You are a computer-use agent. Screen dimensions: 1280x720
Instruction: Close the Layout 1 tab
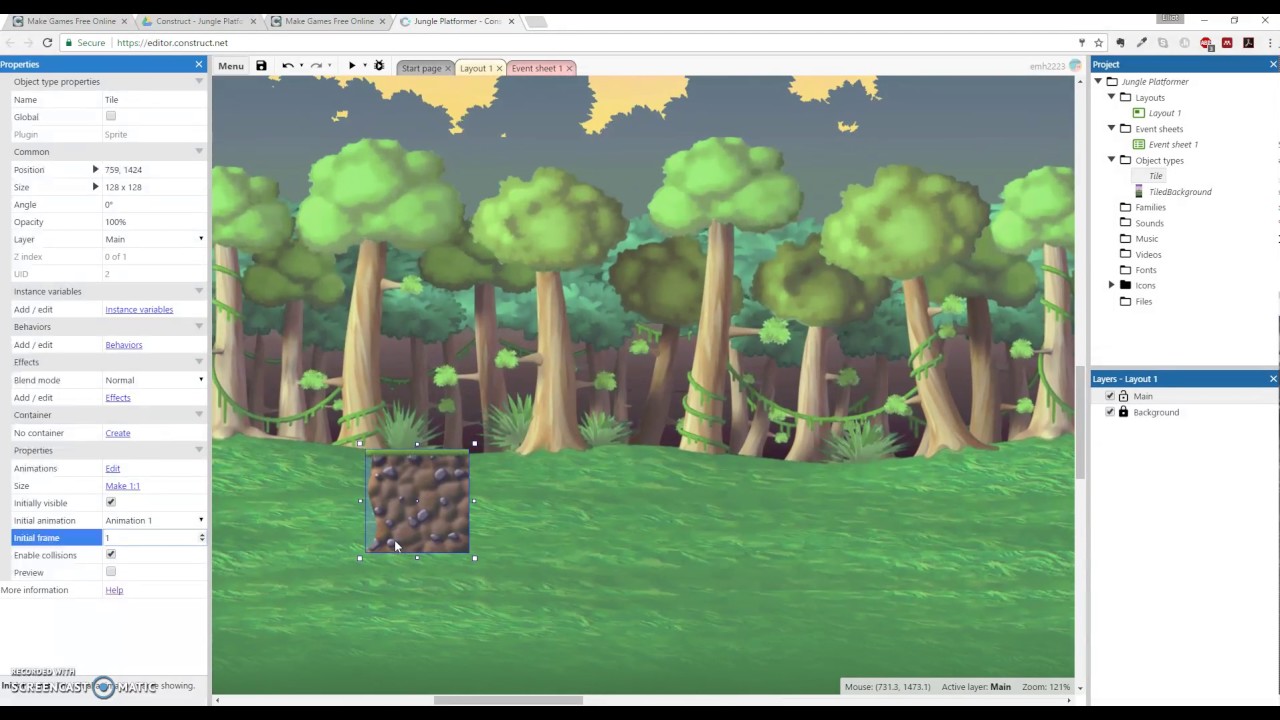pyautogui.click(x=499, y=68)
